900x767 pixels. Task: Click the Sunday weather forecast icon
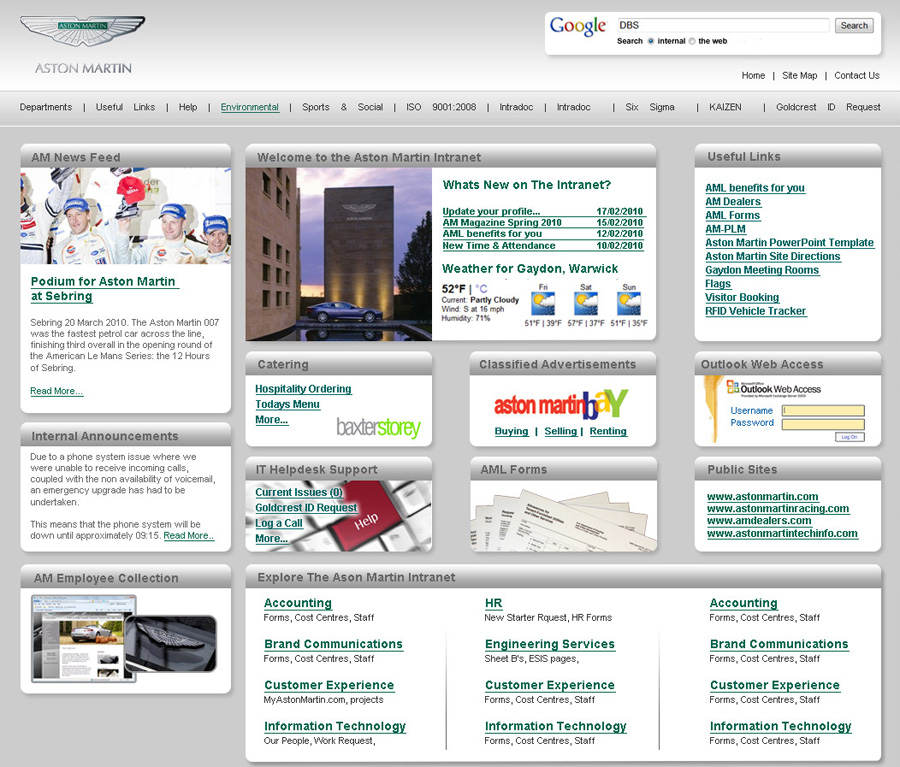tap(628, 304)
